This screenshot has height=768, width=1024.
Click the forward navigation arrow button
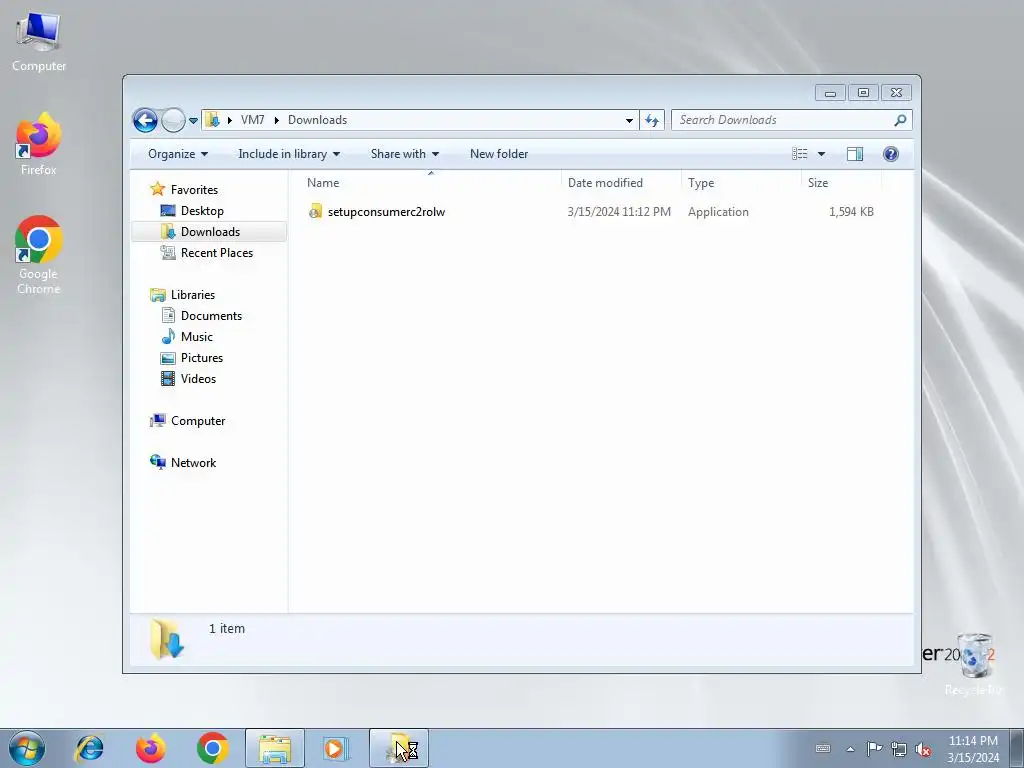pyautogui.click(x=173, y=120)
